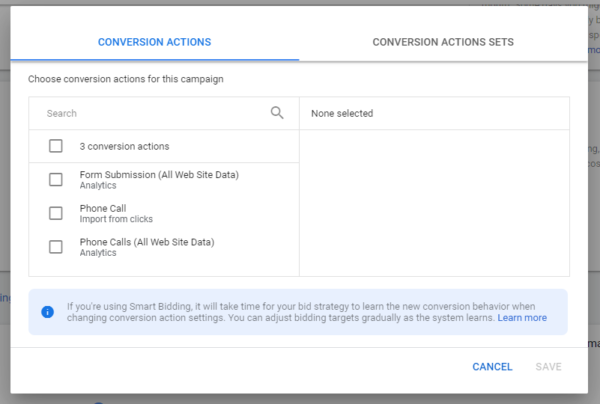Click the Phone Calls (All Web Site Data) label
This screenshot has width=600, height=404.
(147, 241)
